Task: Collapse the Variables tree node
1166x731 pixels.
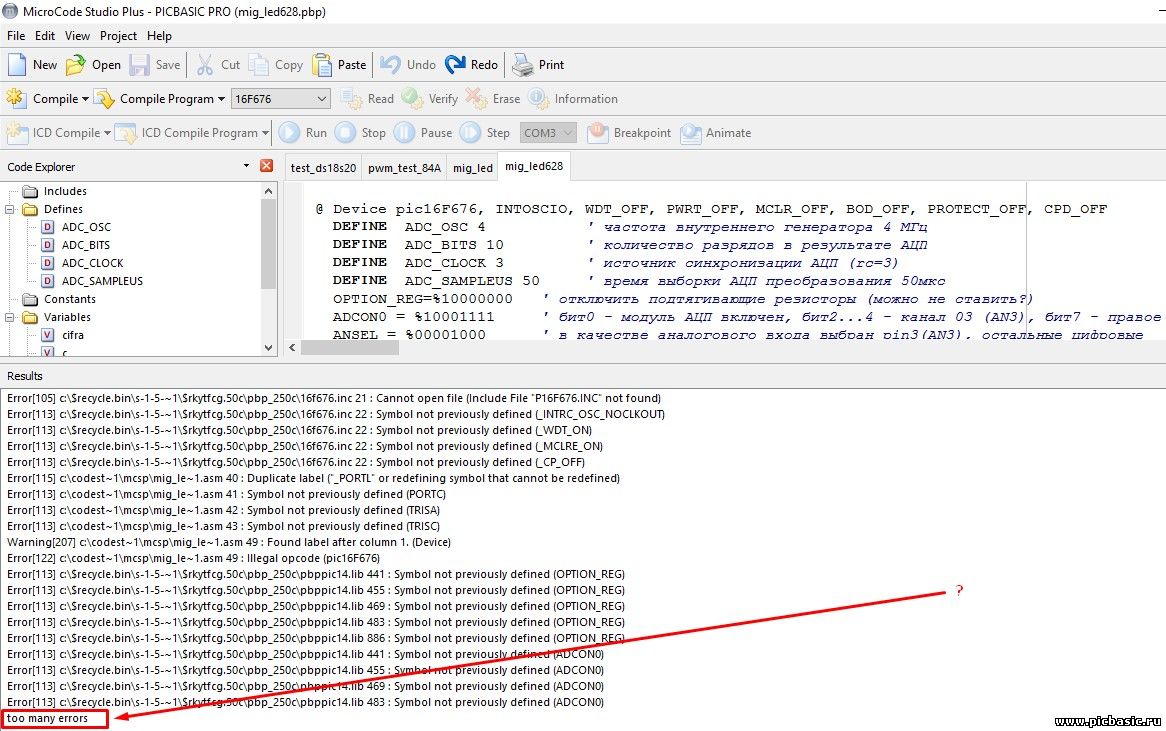Action: point(10,317)
